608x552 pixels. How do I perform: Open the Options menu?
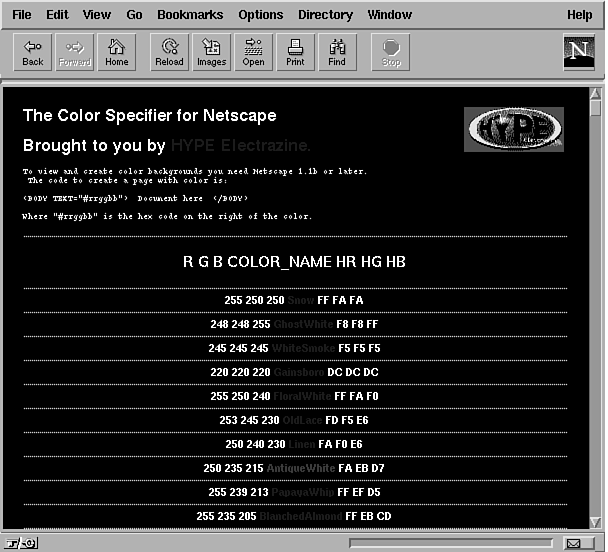[260, 15]
